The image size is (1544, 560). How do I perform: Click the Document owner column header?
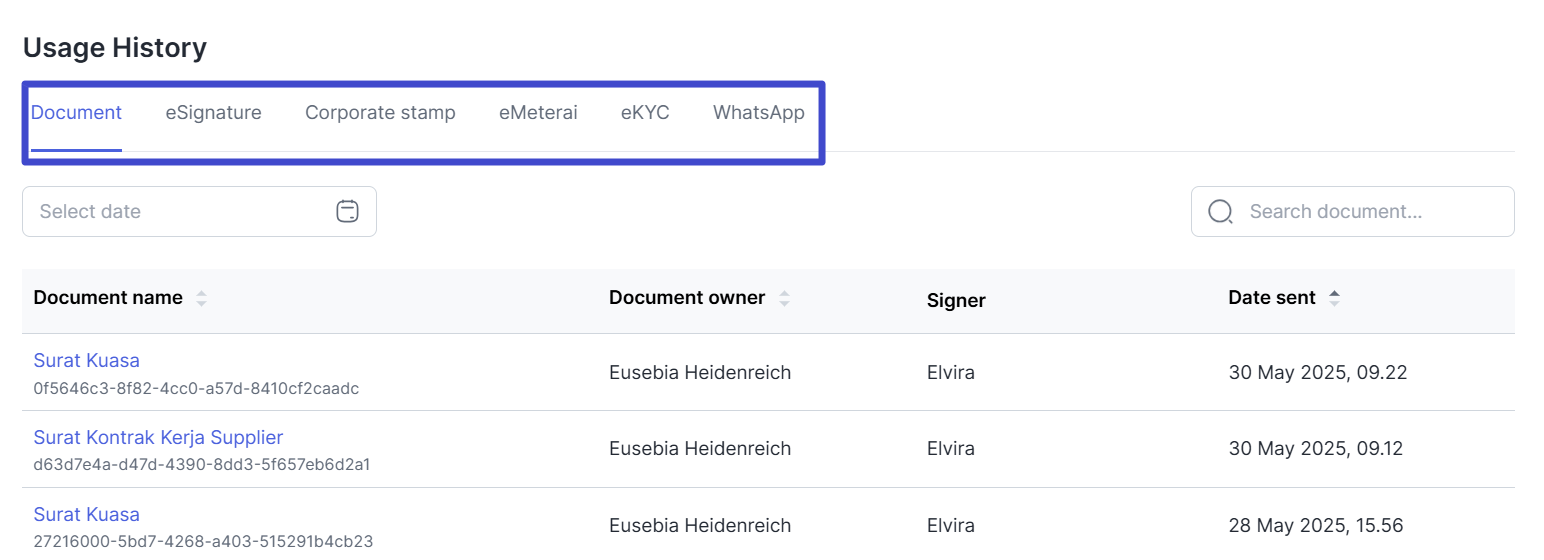point(687,297)
